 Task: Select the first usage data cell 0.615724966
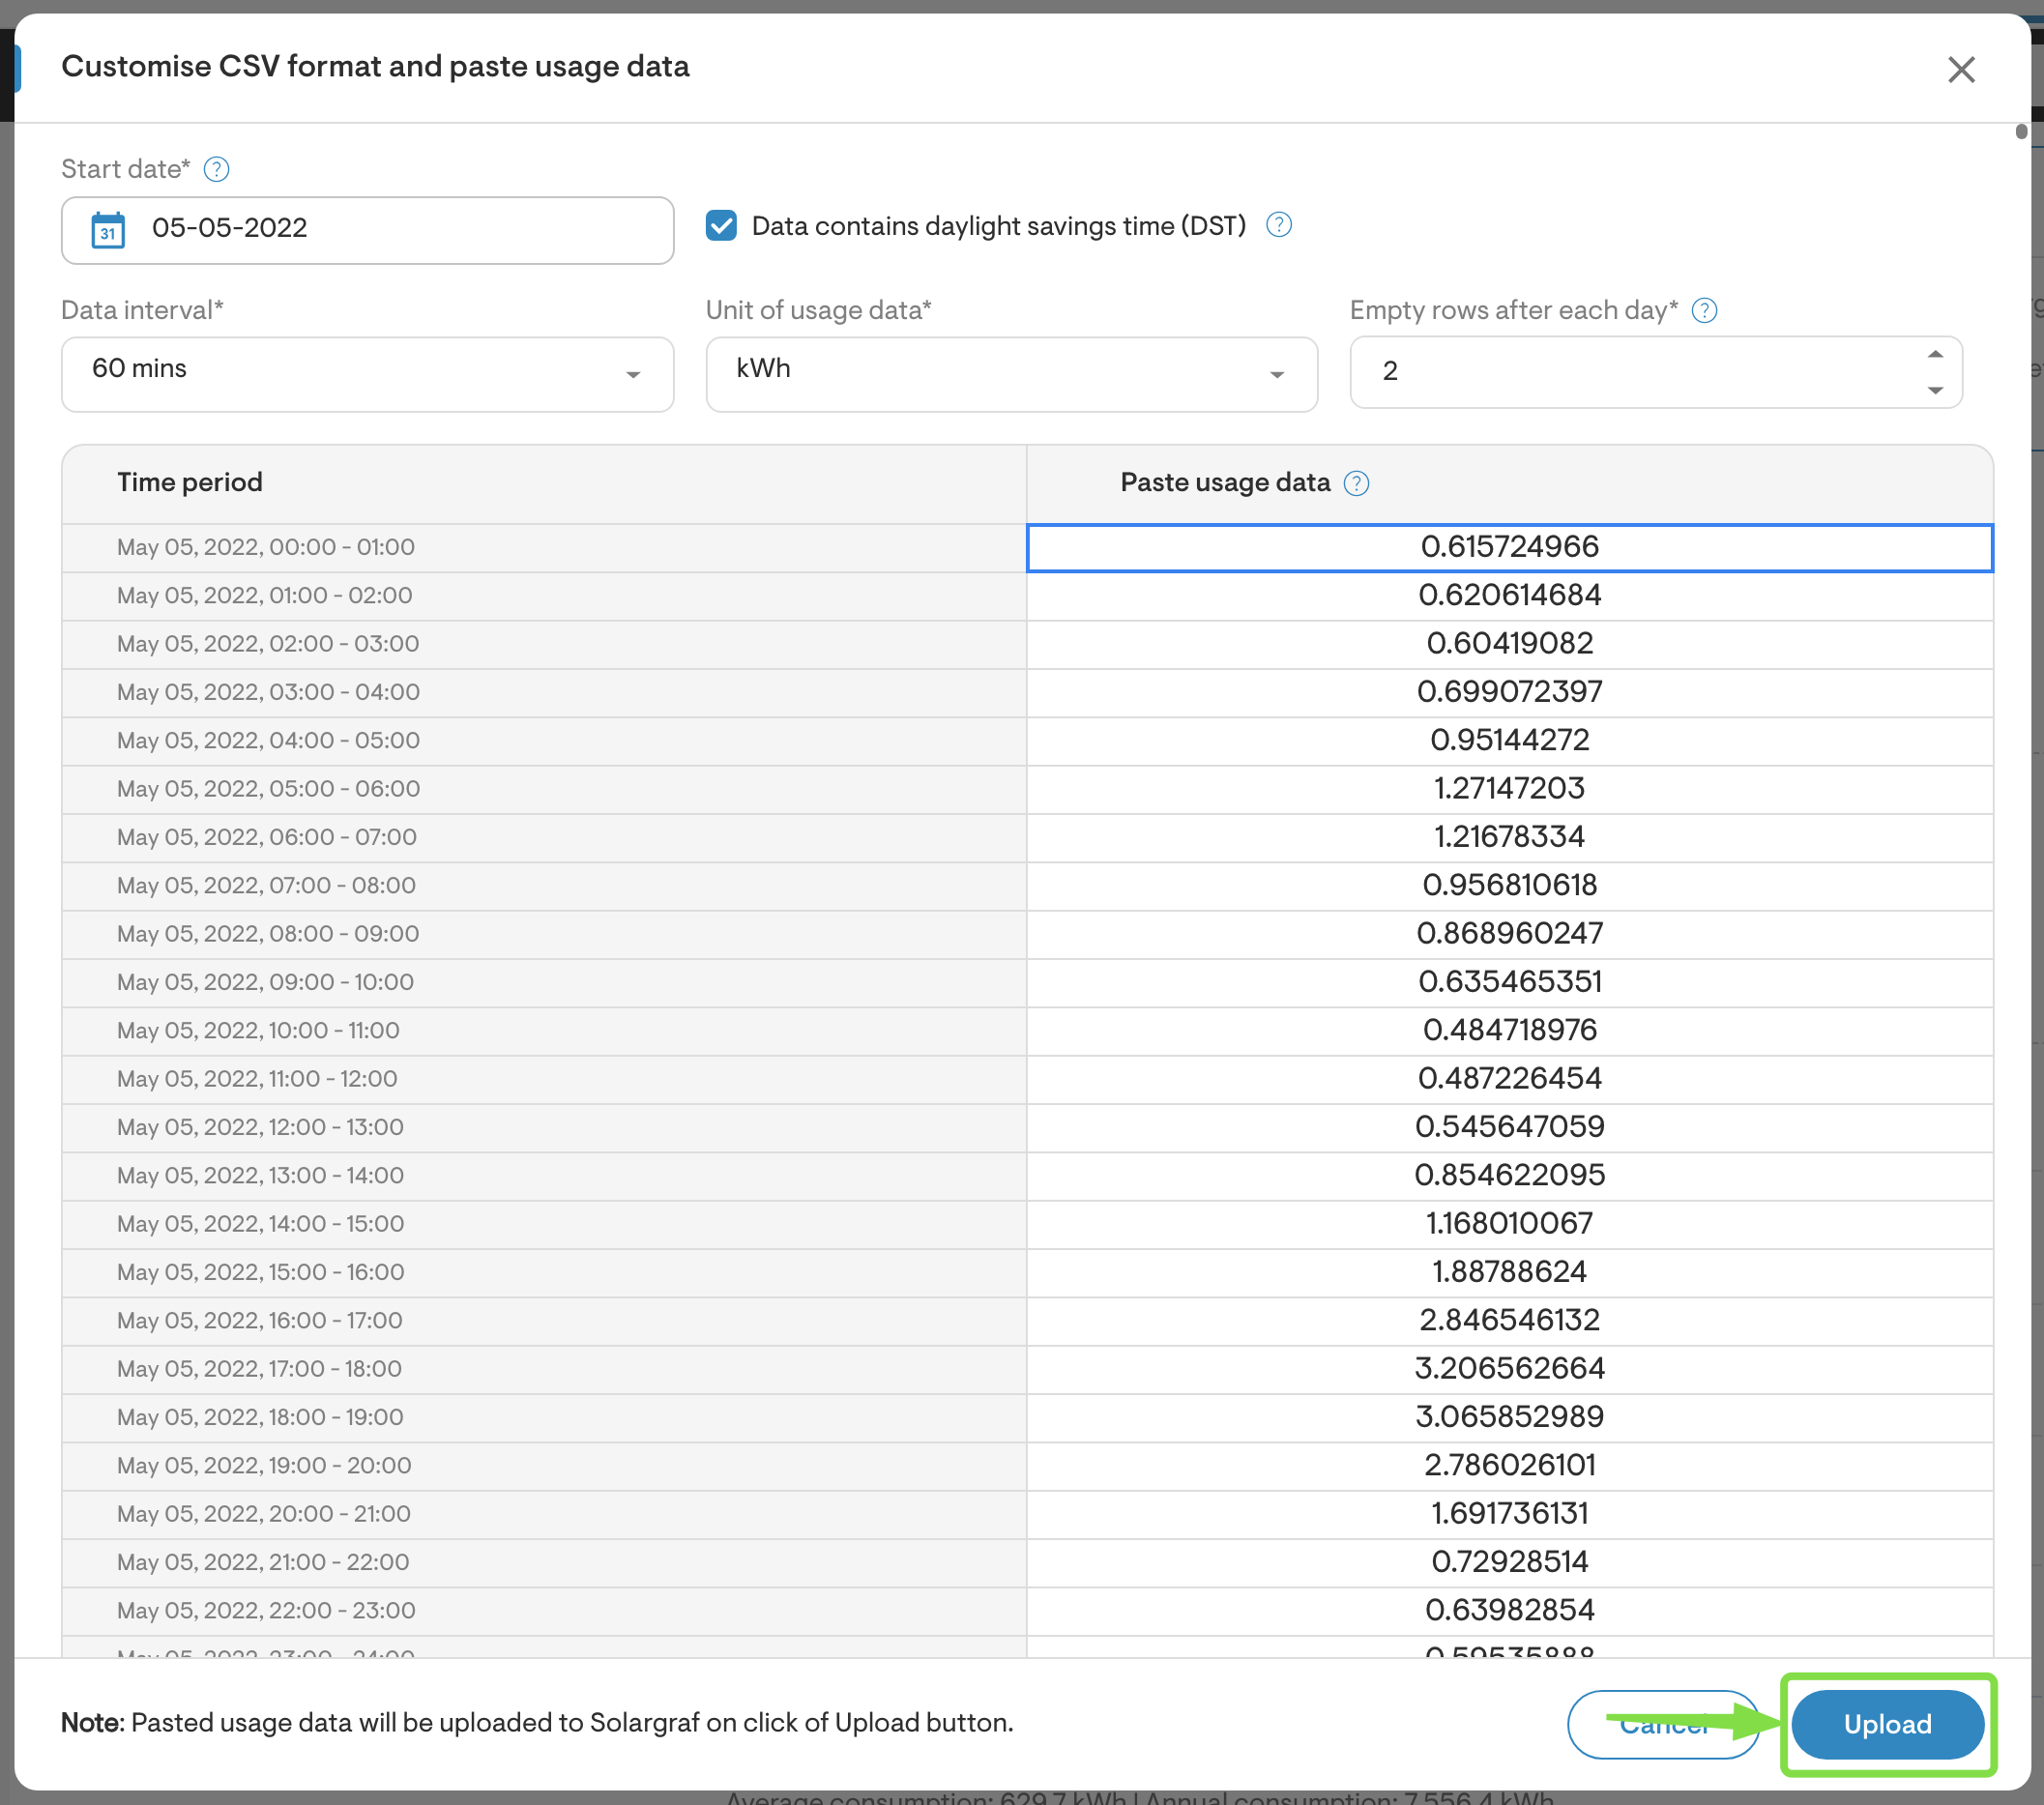click(x=1509, y=547)
